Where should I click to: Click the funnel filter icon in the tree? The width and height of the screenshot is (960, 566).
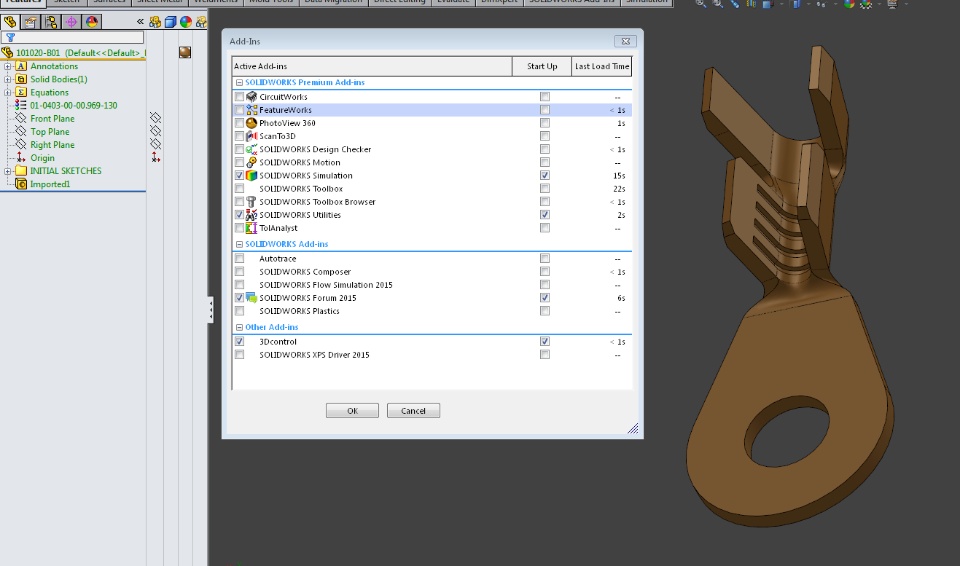pyautogui.click(x=10, y=37)
